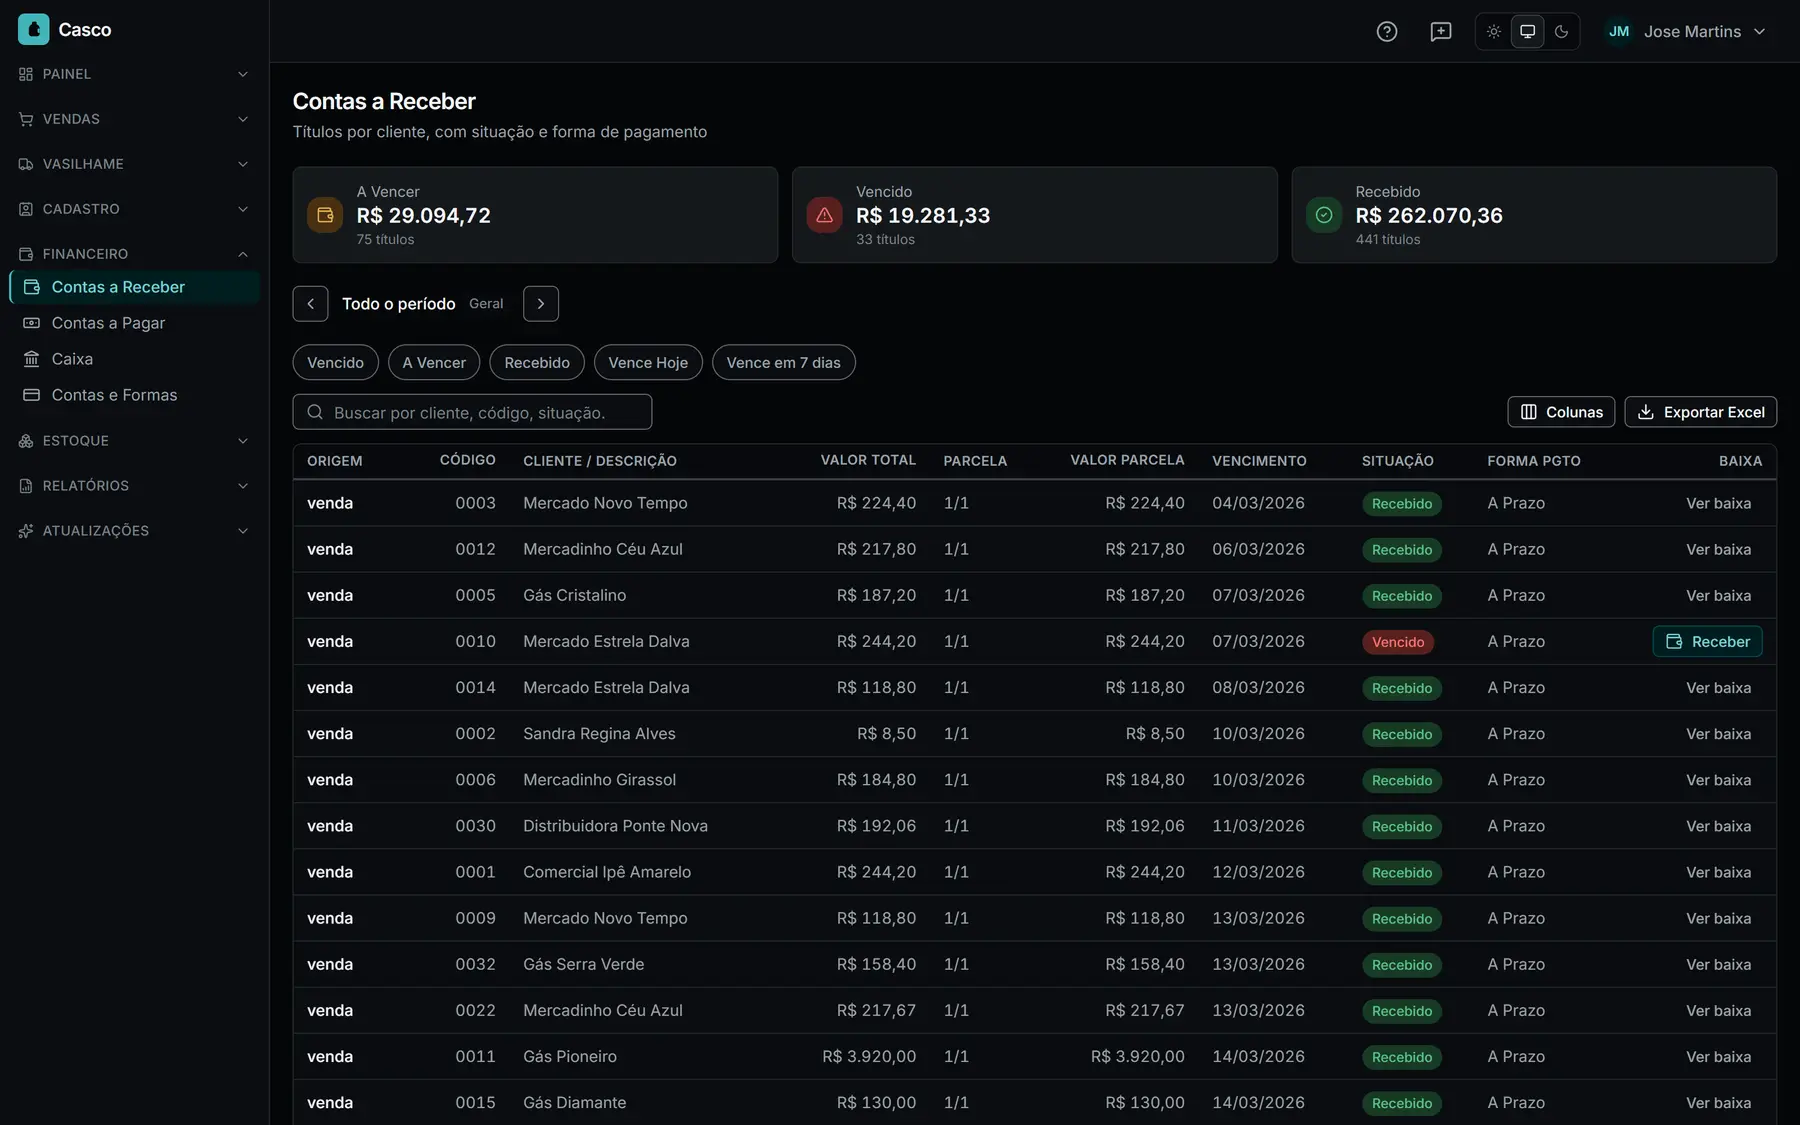Open Contas a Receber menu item

click(135, 287)
